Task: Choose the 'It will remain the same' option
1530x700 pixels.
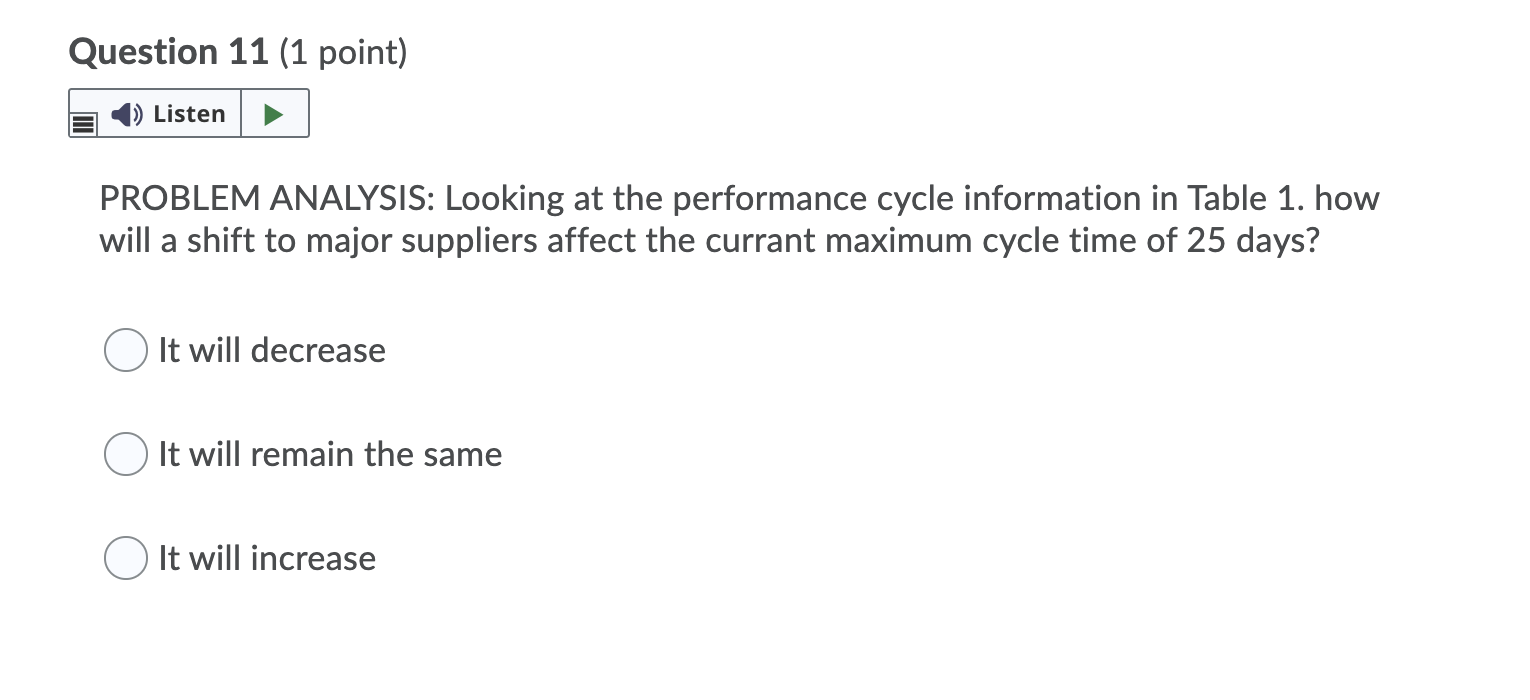Action: click(125, 454)
